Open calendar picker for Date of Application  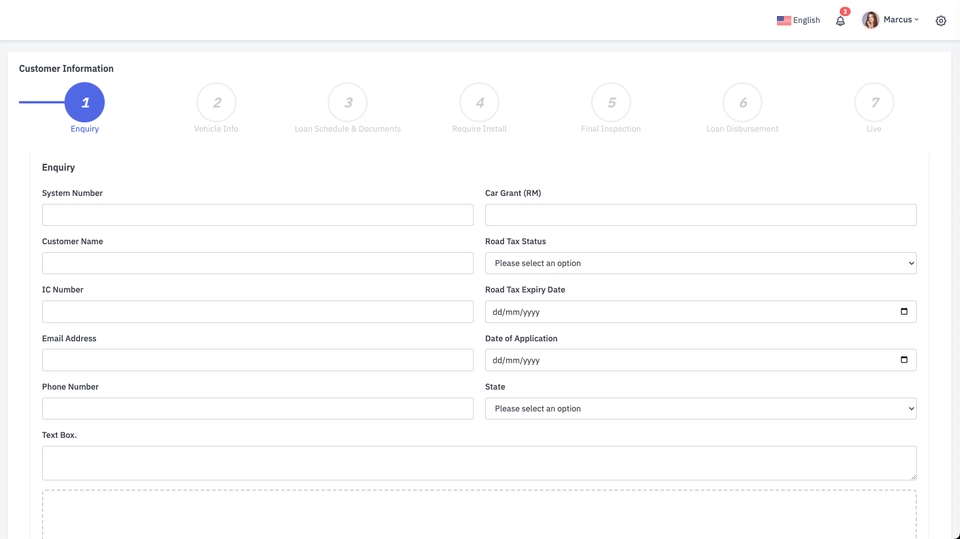pyautogui.click(x=904, y=360)
